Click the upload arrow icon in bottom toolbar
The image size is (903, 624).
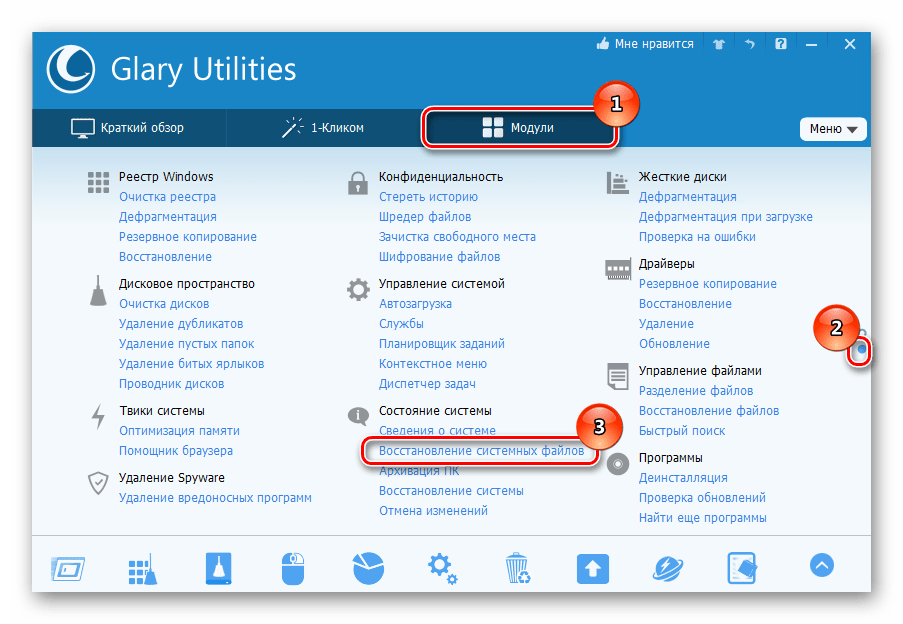(593, 569)
